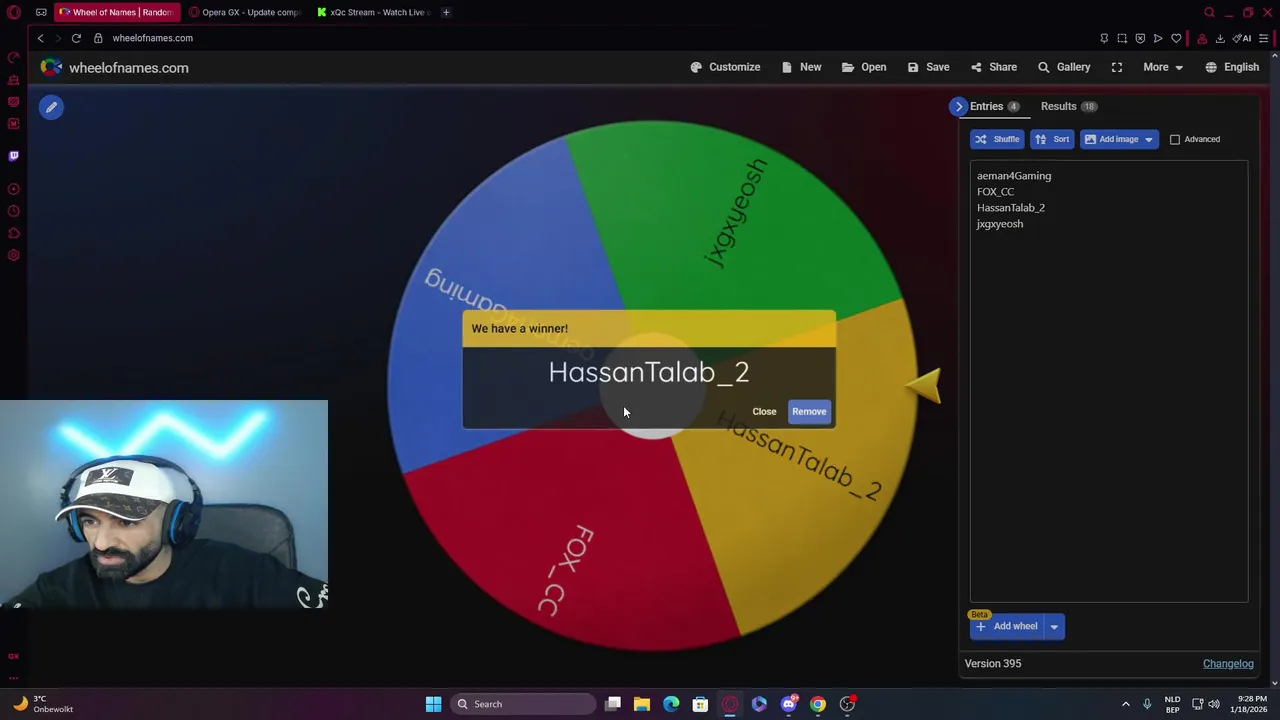This screenshot has width=1280, height=720.
Task: Open the AI assistant icon
Action: [1242, 38]
